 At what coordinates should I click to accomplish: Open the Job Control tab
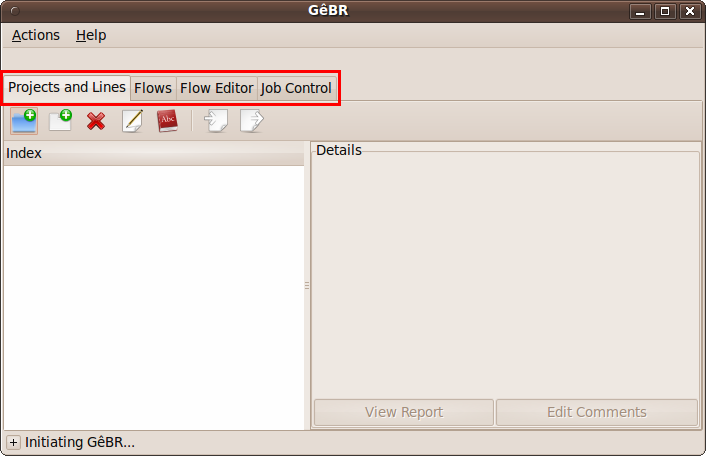(x=296, y=88)
